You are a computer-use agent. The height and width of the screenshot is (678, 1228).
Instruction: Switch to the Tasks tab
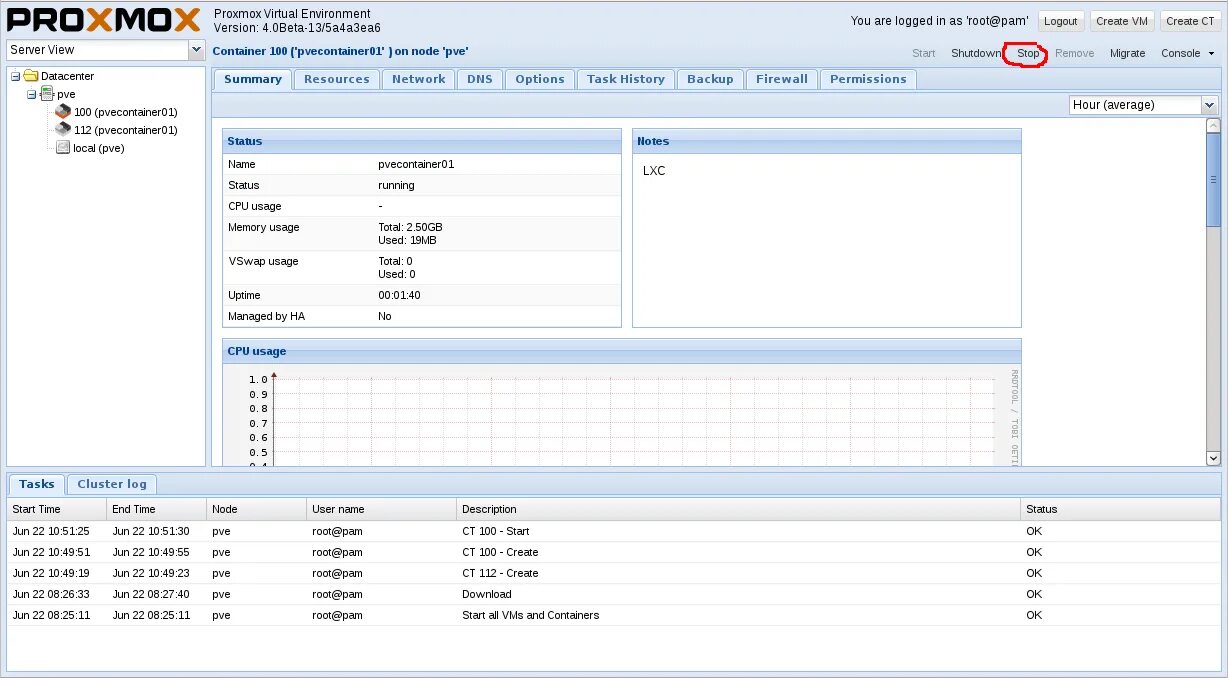click(37, 484)
